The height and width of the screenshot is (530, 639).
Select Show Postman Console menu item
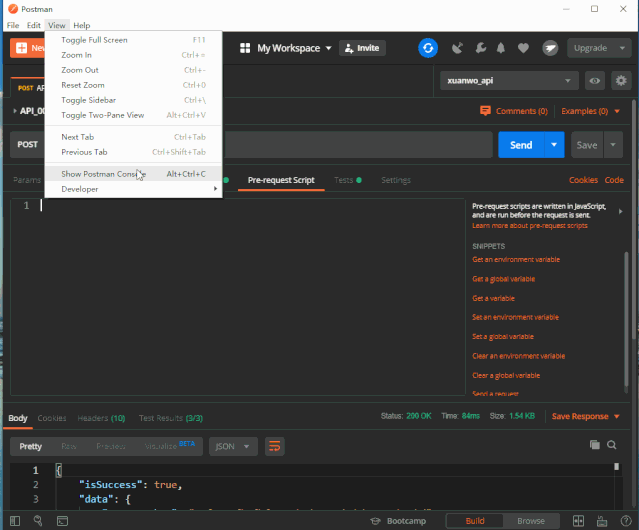(133, 174)
